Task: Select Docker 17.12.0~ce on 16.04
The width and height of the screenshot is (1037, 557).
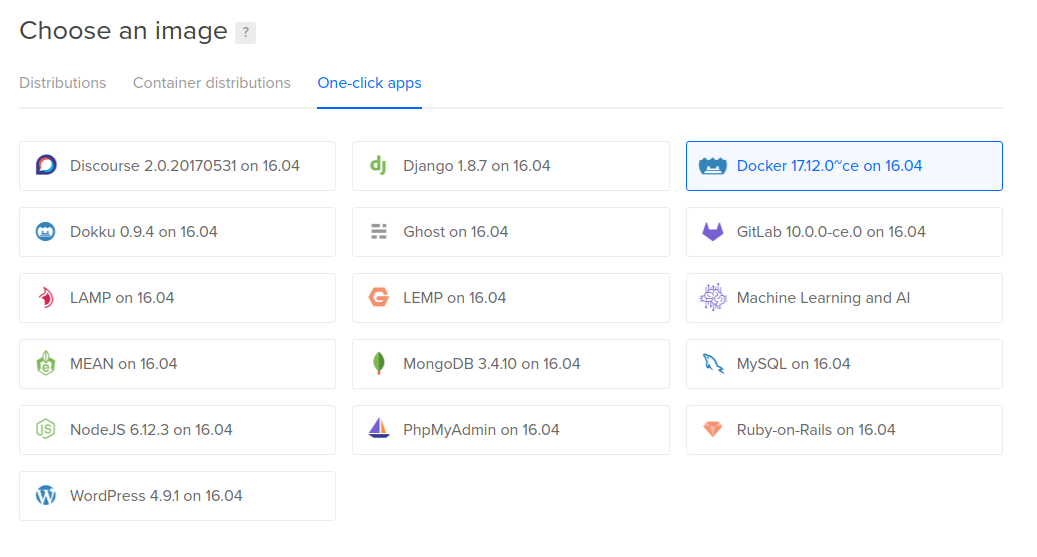Action: click(844, 166)
